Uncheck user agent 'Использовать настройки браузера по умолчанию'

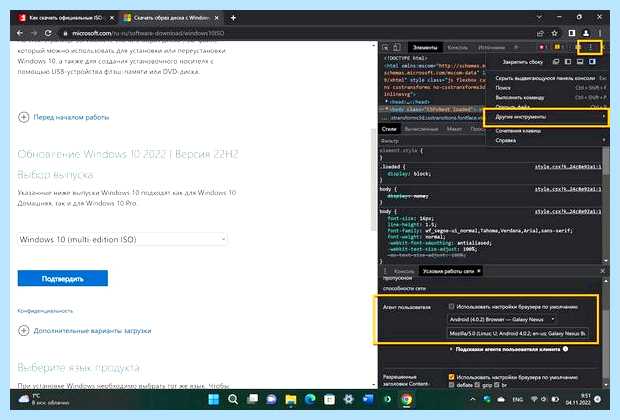point(452,306)
